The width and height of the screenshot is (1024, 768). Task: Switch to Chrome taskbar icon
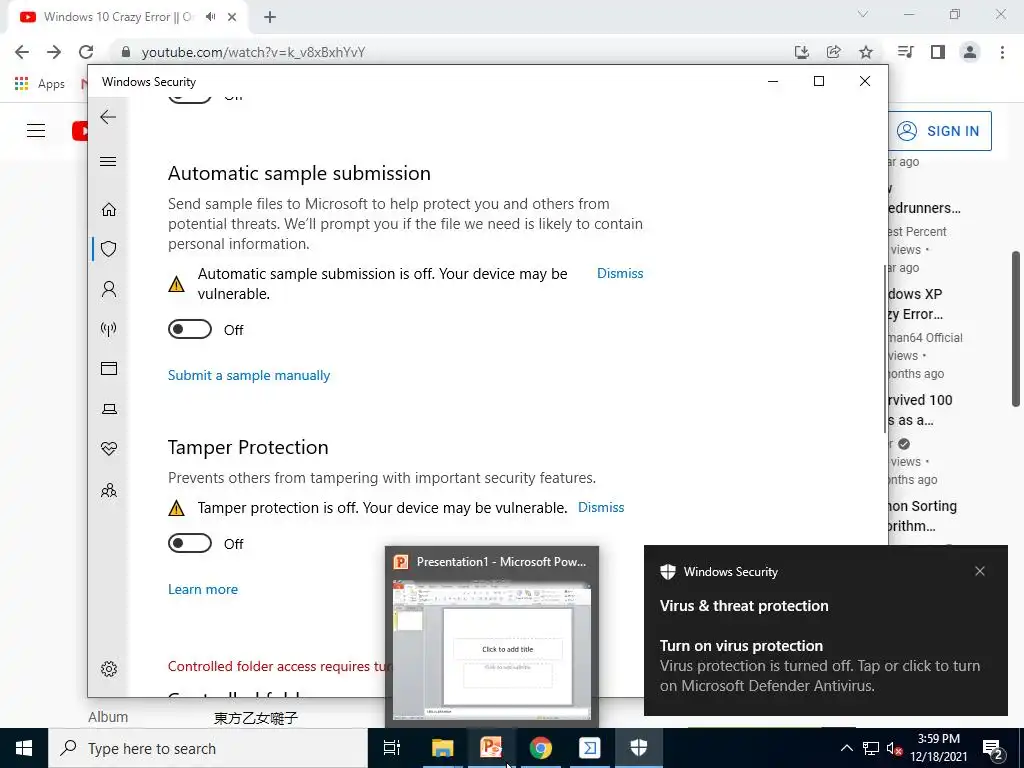(x=540, y=748)
